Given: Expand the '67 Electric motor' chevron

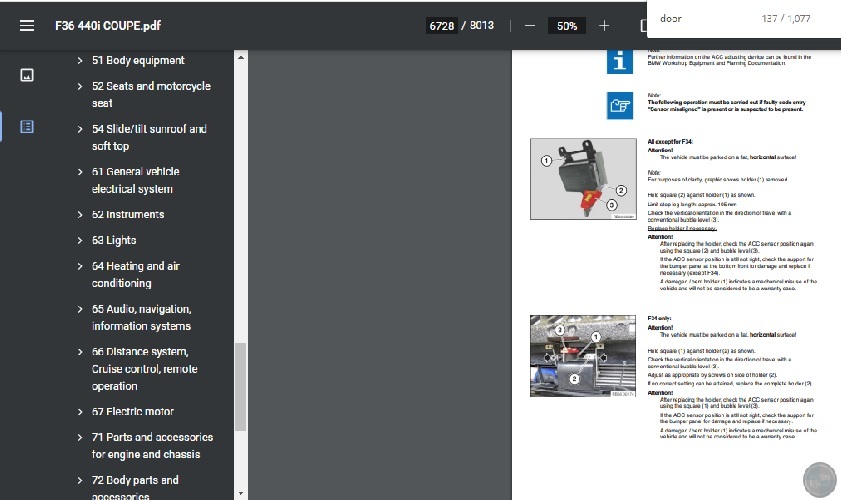Looking at the screenshot, I should (x=80, y=412).
